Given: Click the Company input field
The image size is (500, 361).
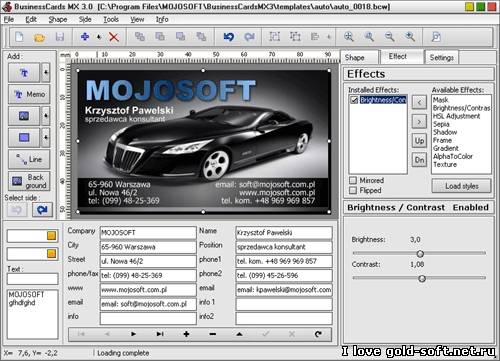Looking at the screenshot, I should pos(148,233).
